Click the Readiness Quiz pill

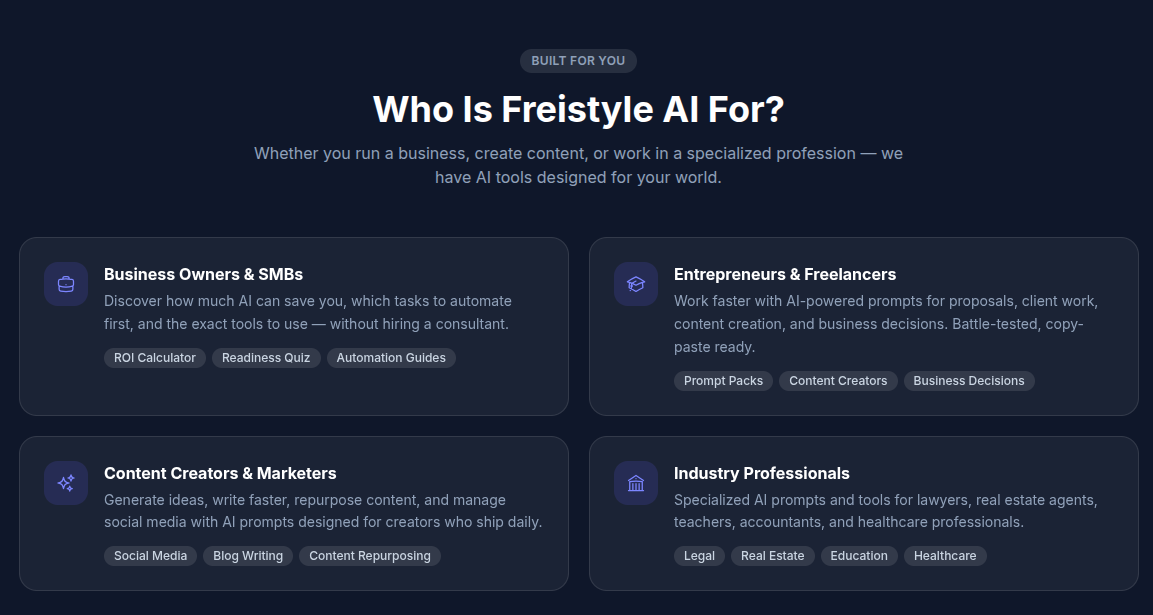click(x=266, y=358)
